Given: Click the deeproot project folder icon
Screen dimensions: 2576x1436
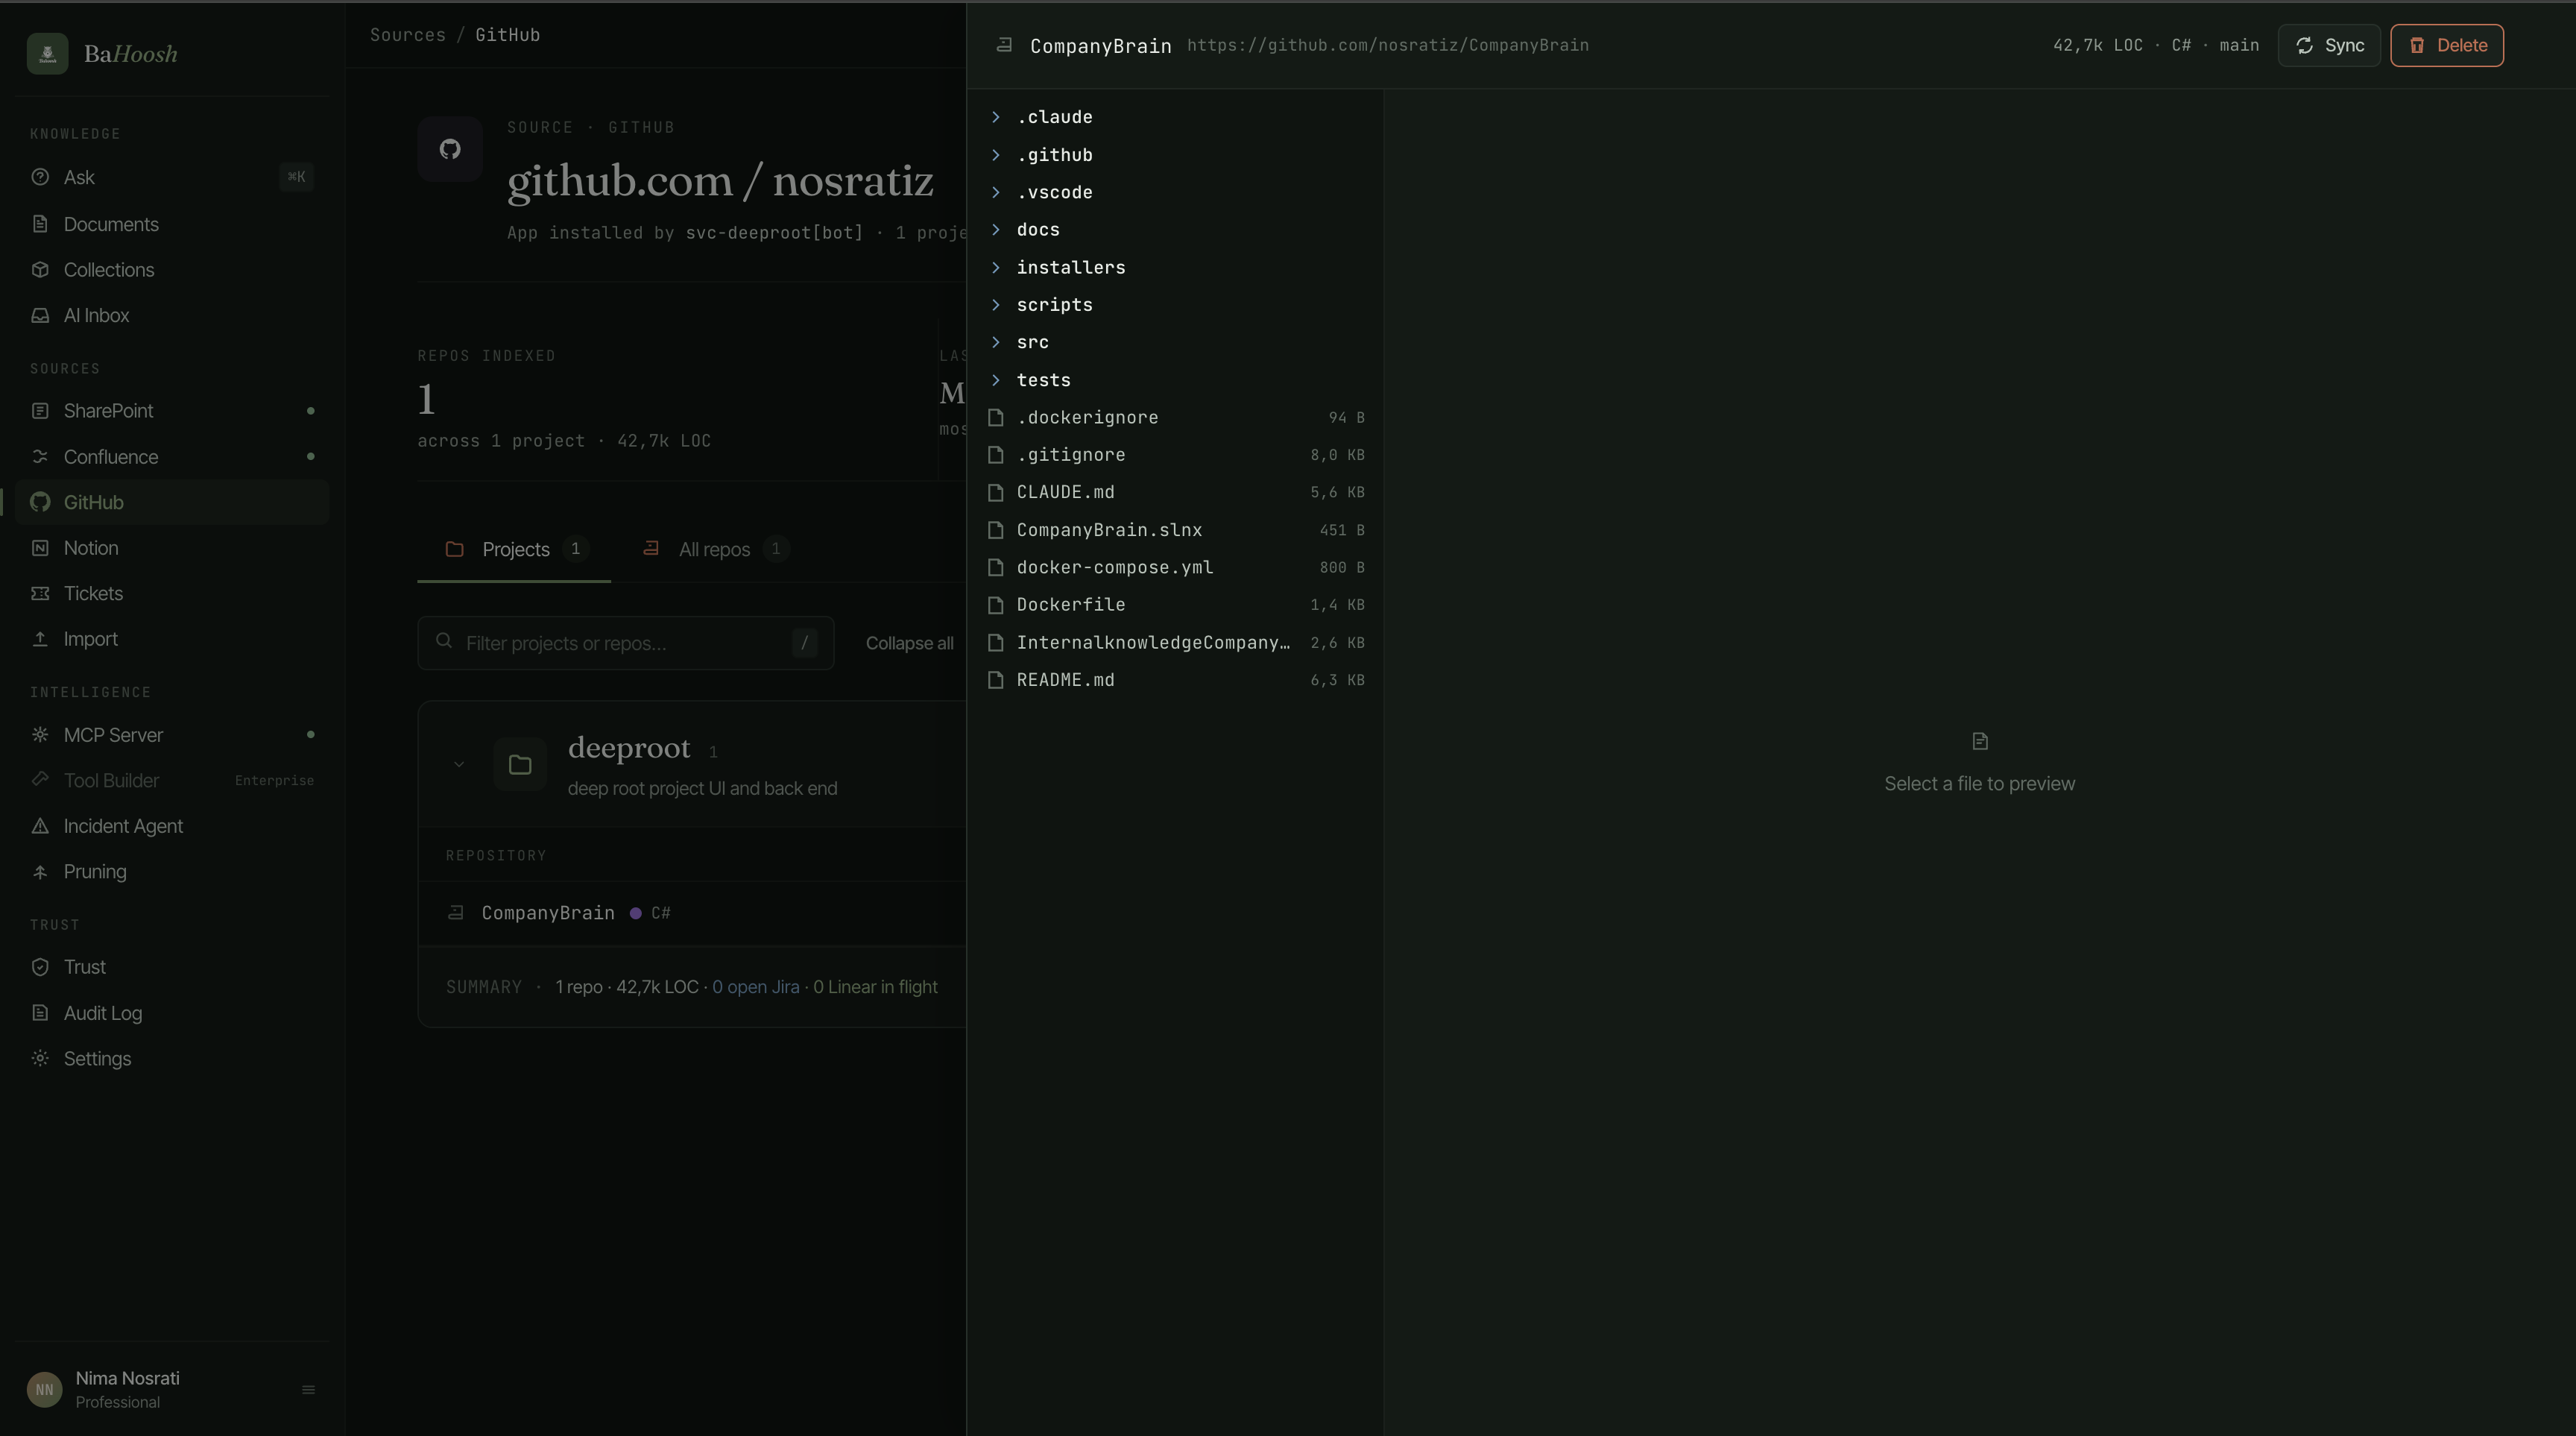Looking at the screenshot, I should 520,765.
